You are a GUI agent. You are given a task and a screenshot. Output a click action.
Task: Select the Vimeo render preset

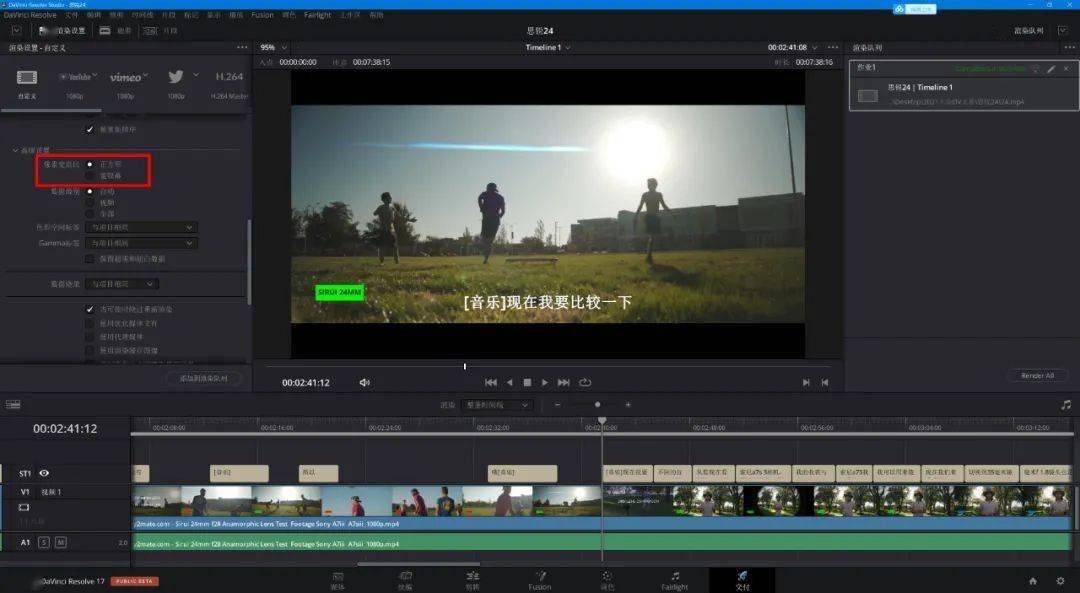(125, 77)
